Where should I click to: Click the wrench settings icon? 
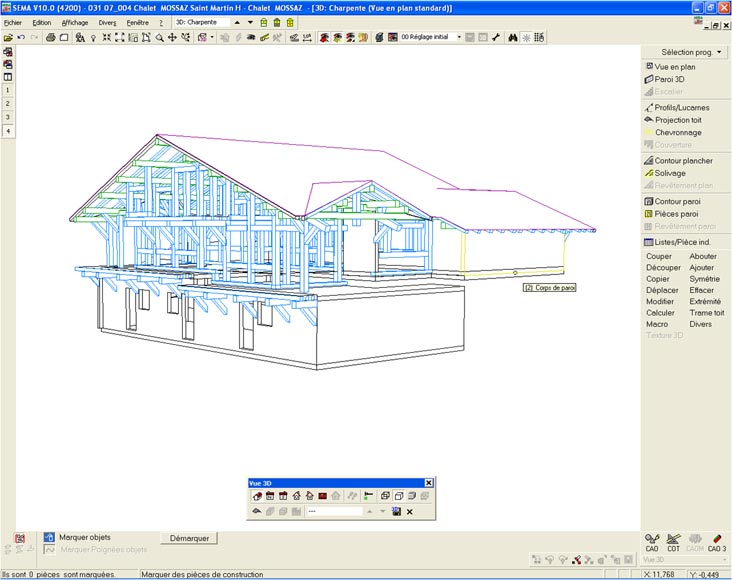(496, 37)
